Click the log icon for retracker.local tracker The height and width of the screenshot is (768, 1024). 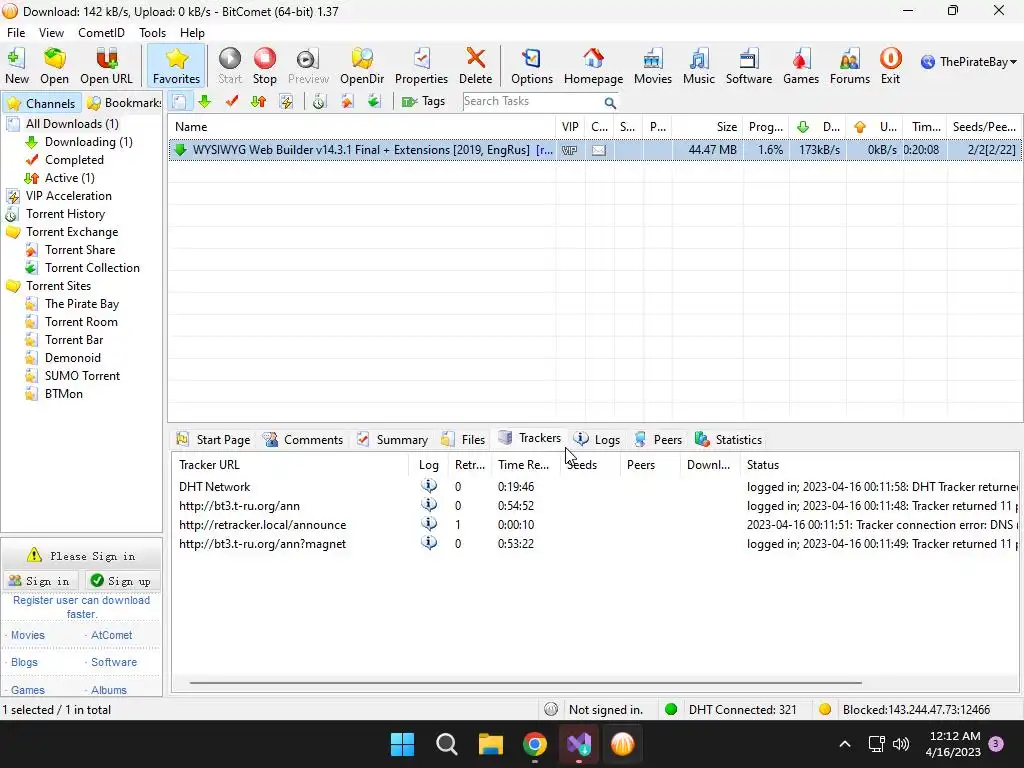click(x=428, y=524)
